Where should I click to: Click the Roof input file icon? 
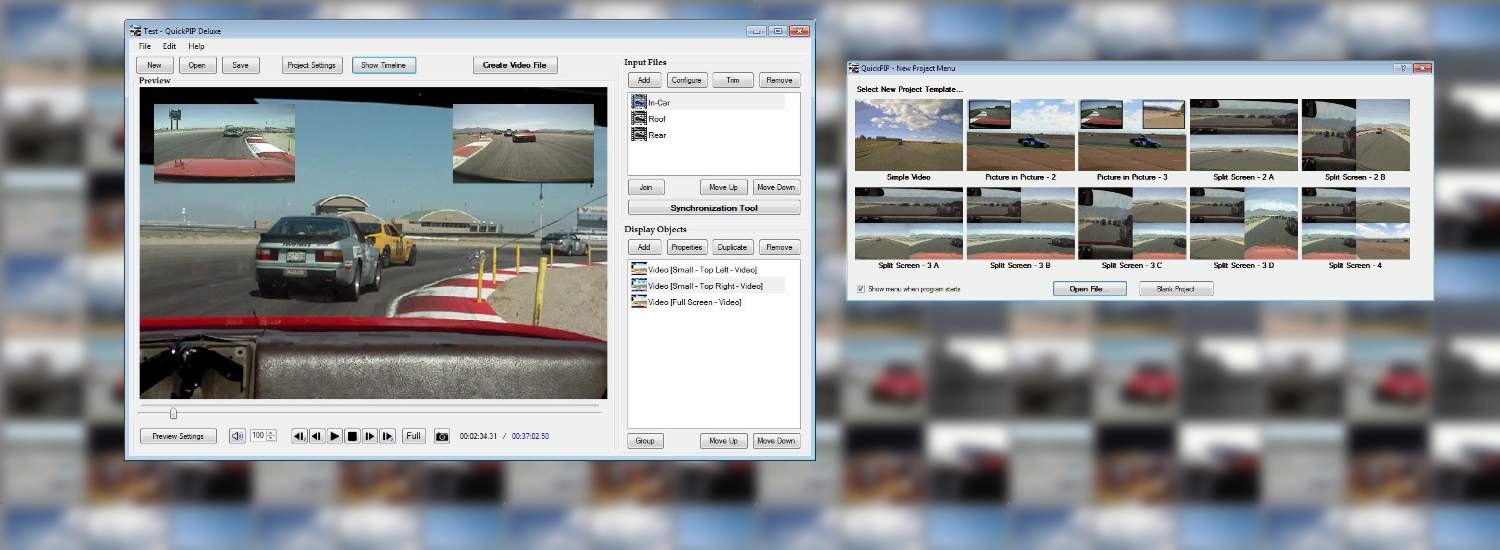[639, 118]
